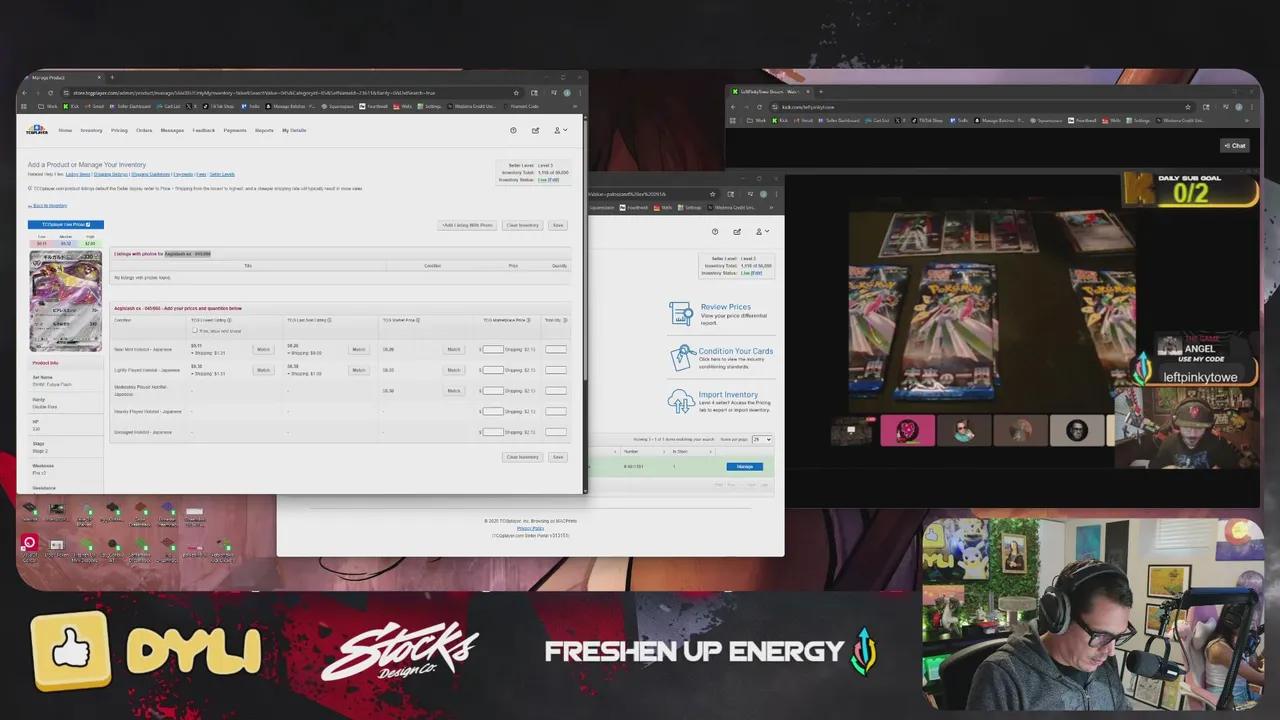Open the help question-mark icon in front window

tap(513, 130)
